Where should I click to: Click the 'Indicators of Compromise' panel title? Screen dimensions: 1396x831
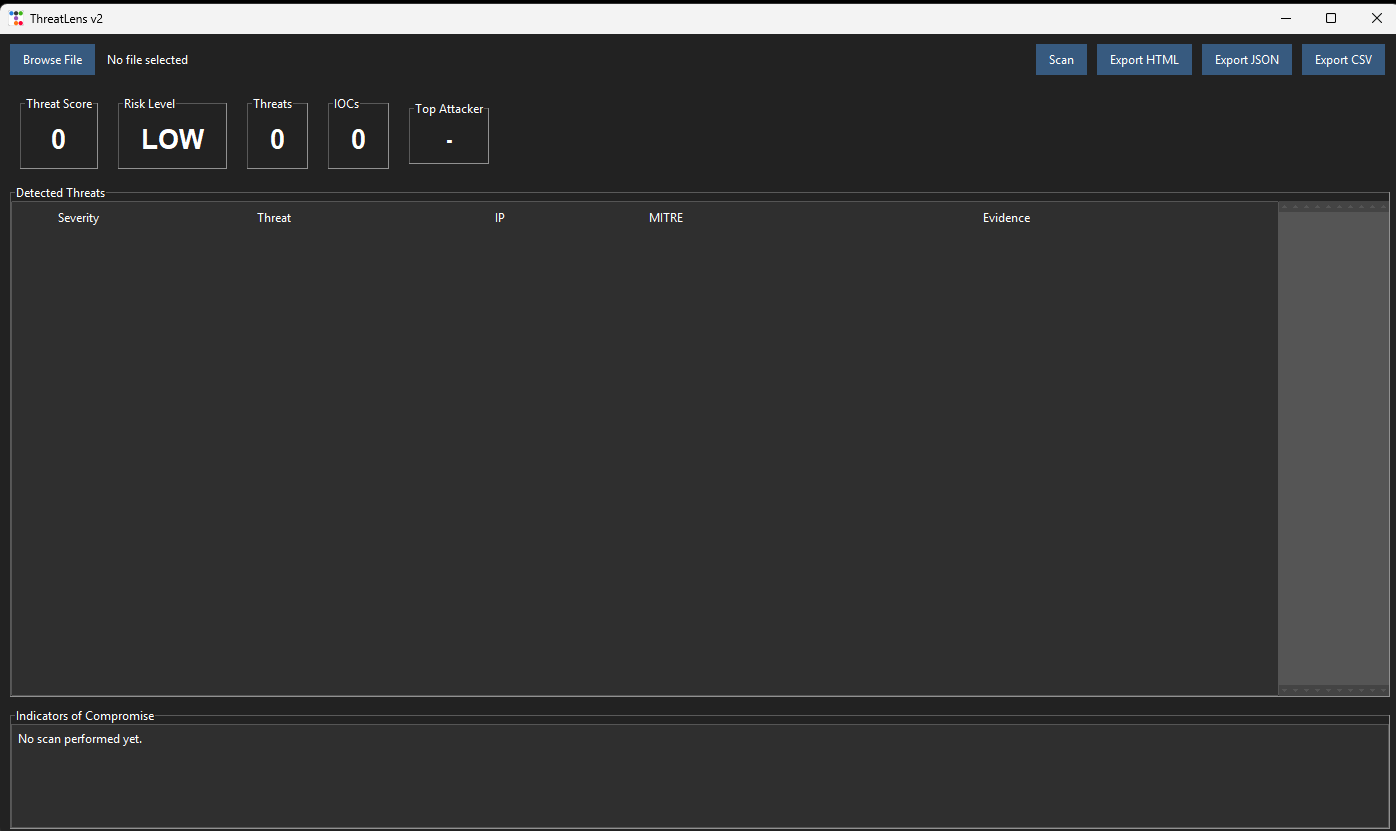pos(85,716)
